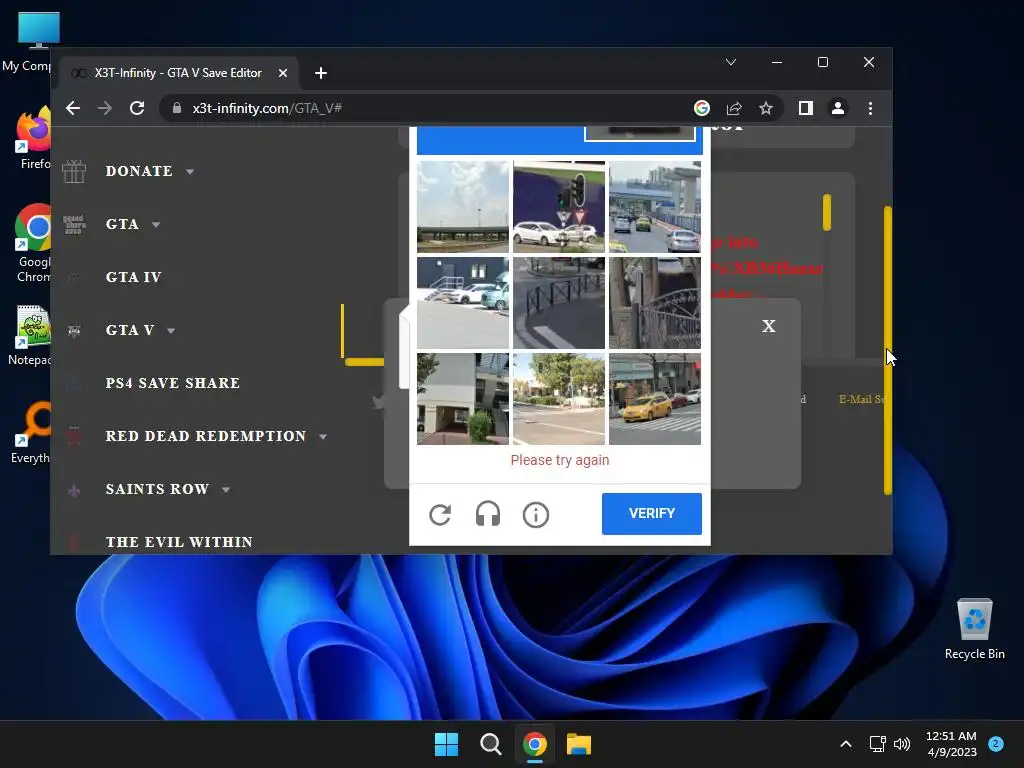1024x768 pixels.
Task: Click the gift box Donate icon
Action: pos(74,171)
